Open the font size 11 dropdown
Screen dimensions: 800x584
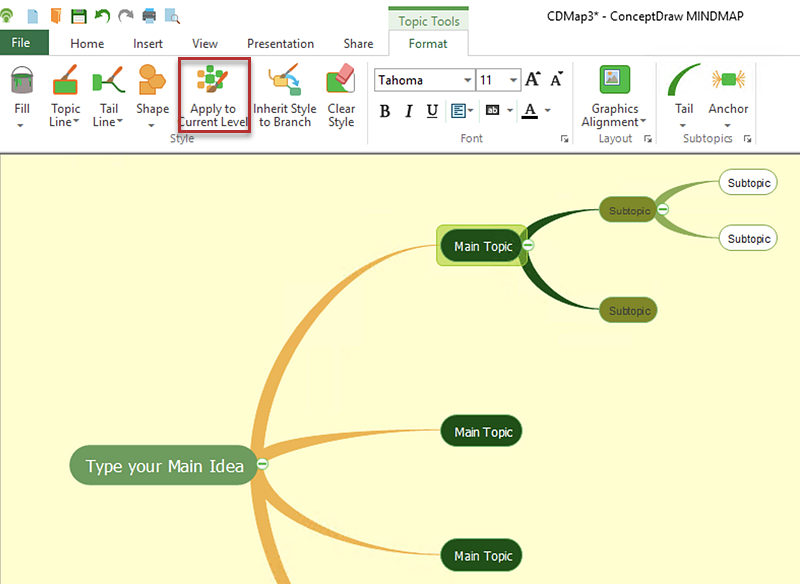(513, 80)
